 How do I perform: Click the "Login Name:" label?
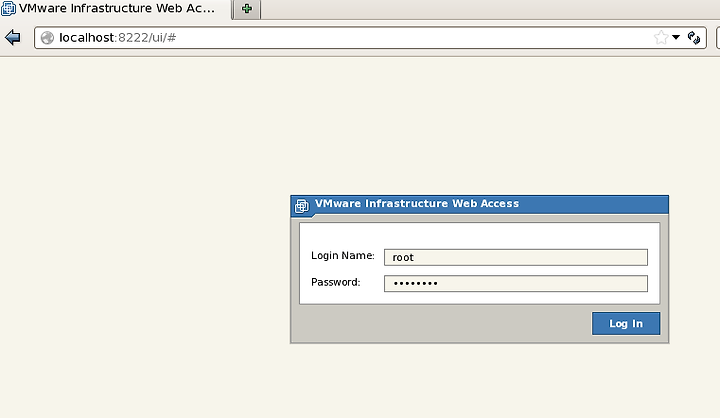pos(343,256)
